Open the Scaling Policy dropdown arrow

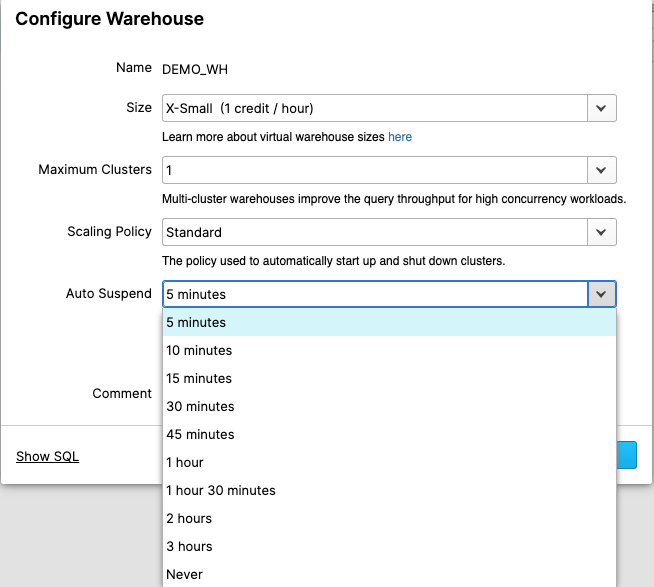point(601,232)
